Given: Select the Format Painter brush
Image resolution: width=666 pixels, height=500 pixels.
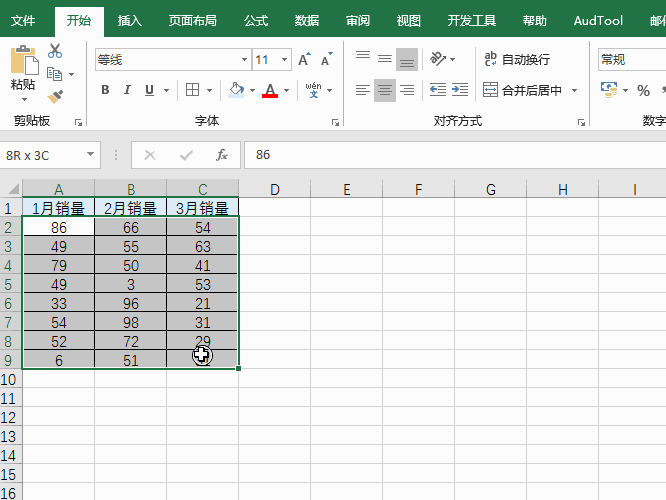Looking at the screenshot, I should pyautogui.click(x=55, y=97).
